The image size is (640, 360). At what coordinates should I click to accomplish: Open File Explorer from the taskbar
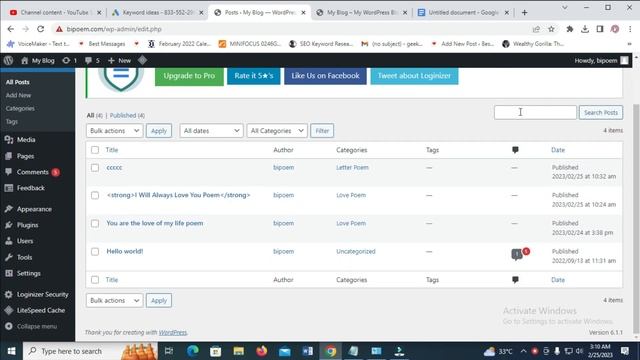[x=239, y=351]
